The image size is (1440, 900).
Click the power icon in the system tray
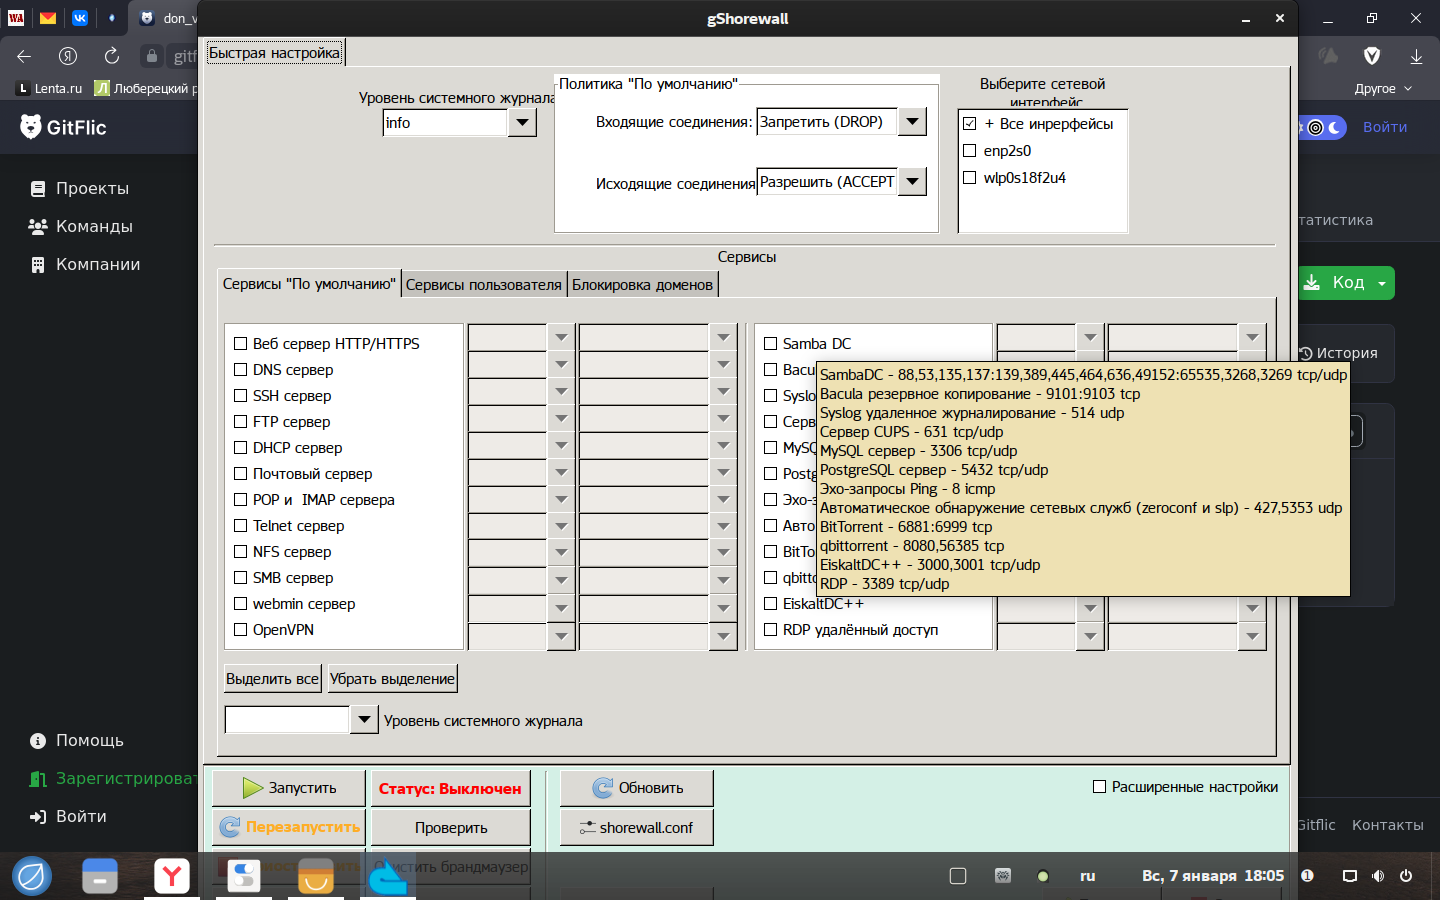pyautogui.click(x=1406, y=876)
